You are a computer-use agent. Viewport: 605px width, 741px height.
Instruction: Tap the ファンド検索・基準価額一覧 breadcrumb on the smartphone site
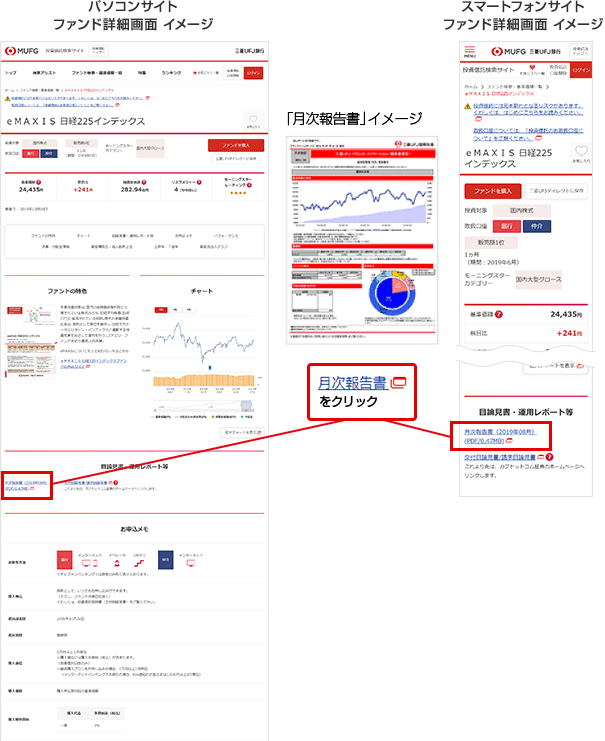pos(516,87)
